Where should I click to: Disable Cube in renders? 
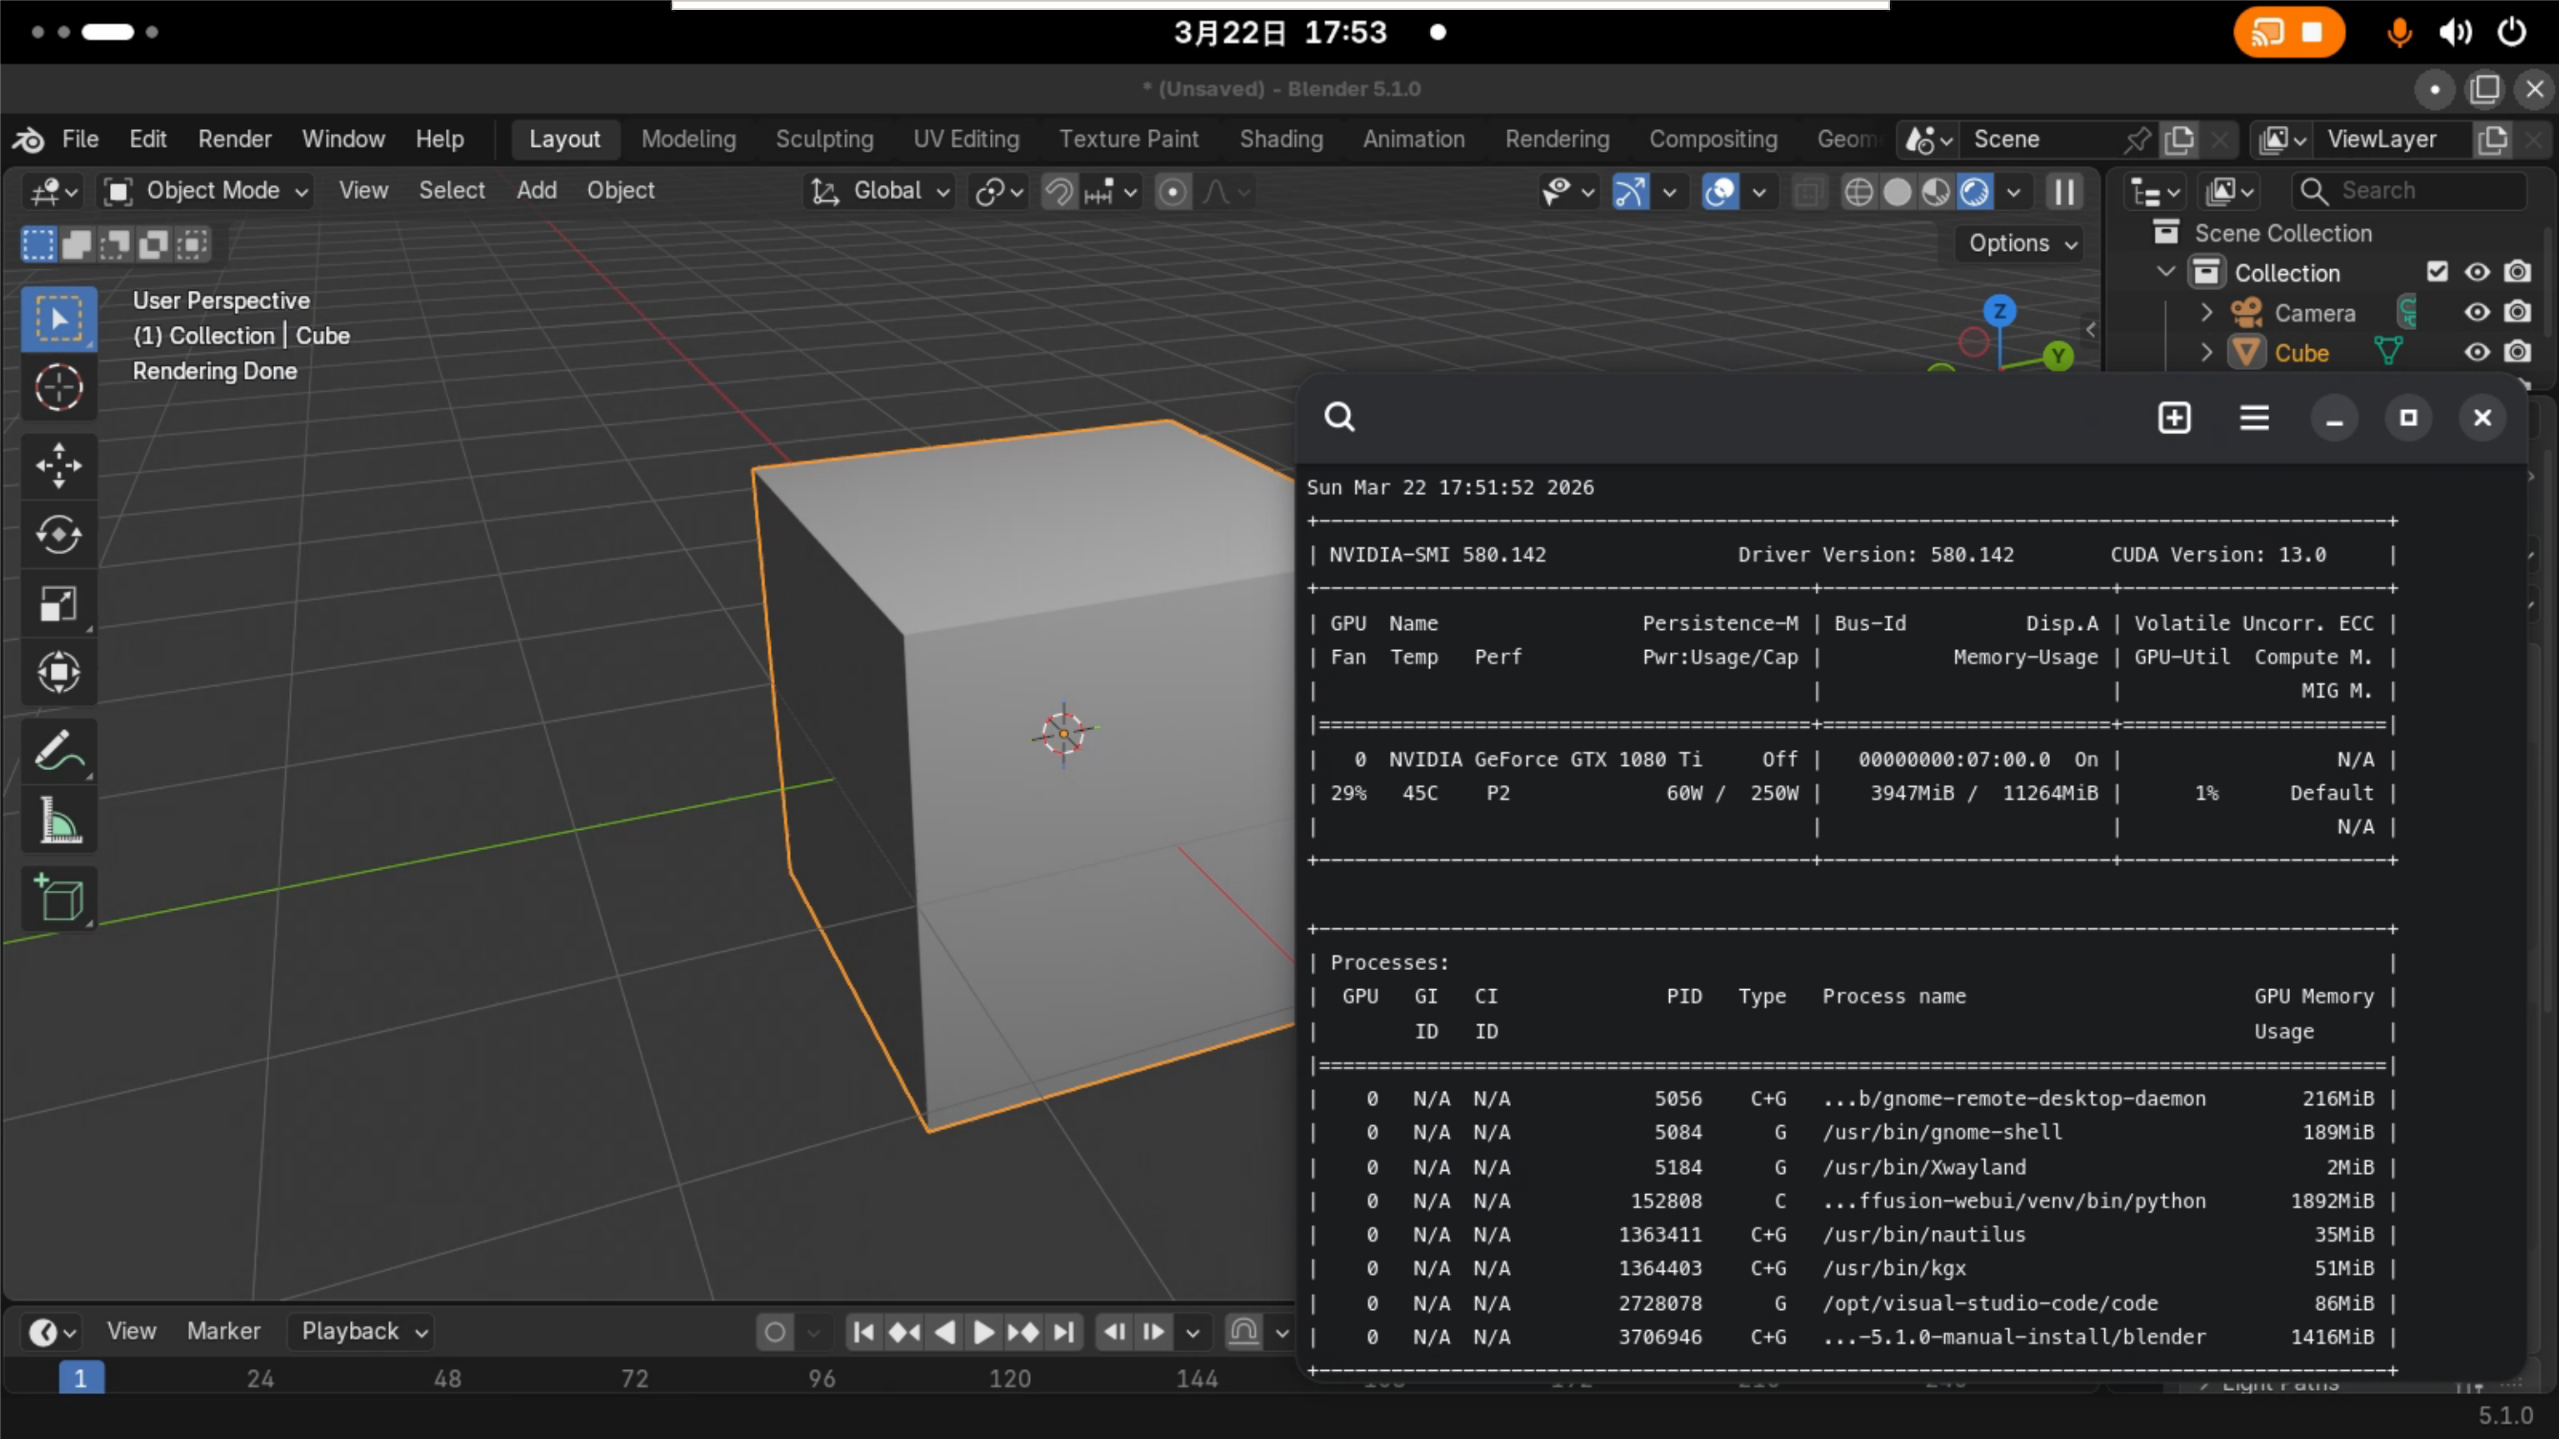pos(2517,353)
